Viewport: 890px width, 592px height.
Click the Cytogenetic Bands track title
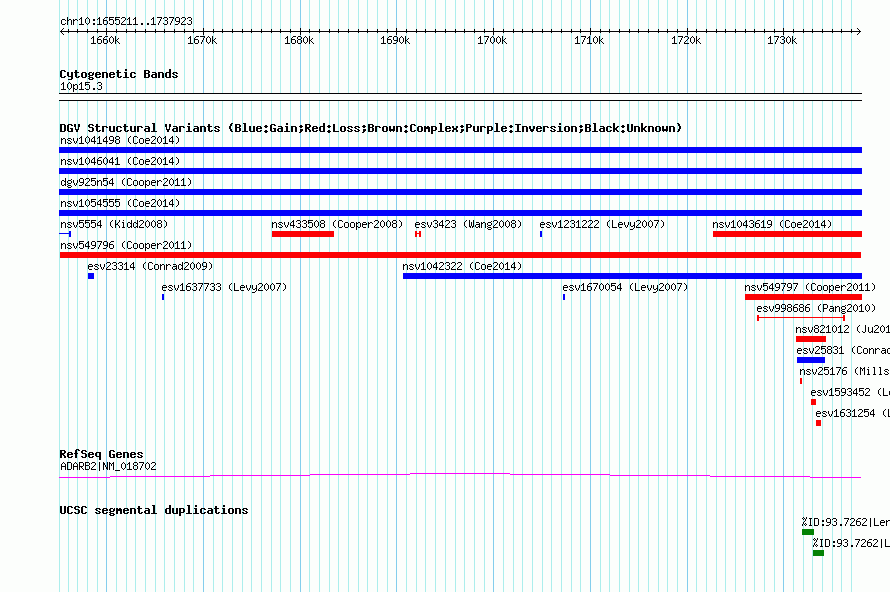(119, 74)
